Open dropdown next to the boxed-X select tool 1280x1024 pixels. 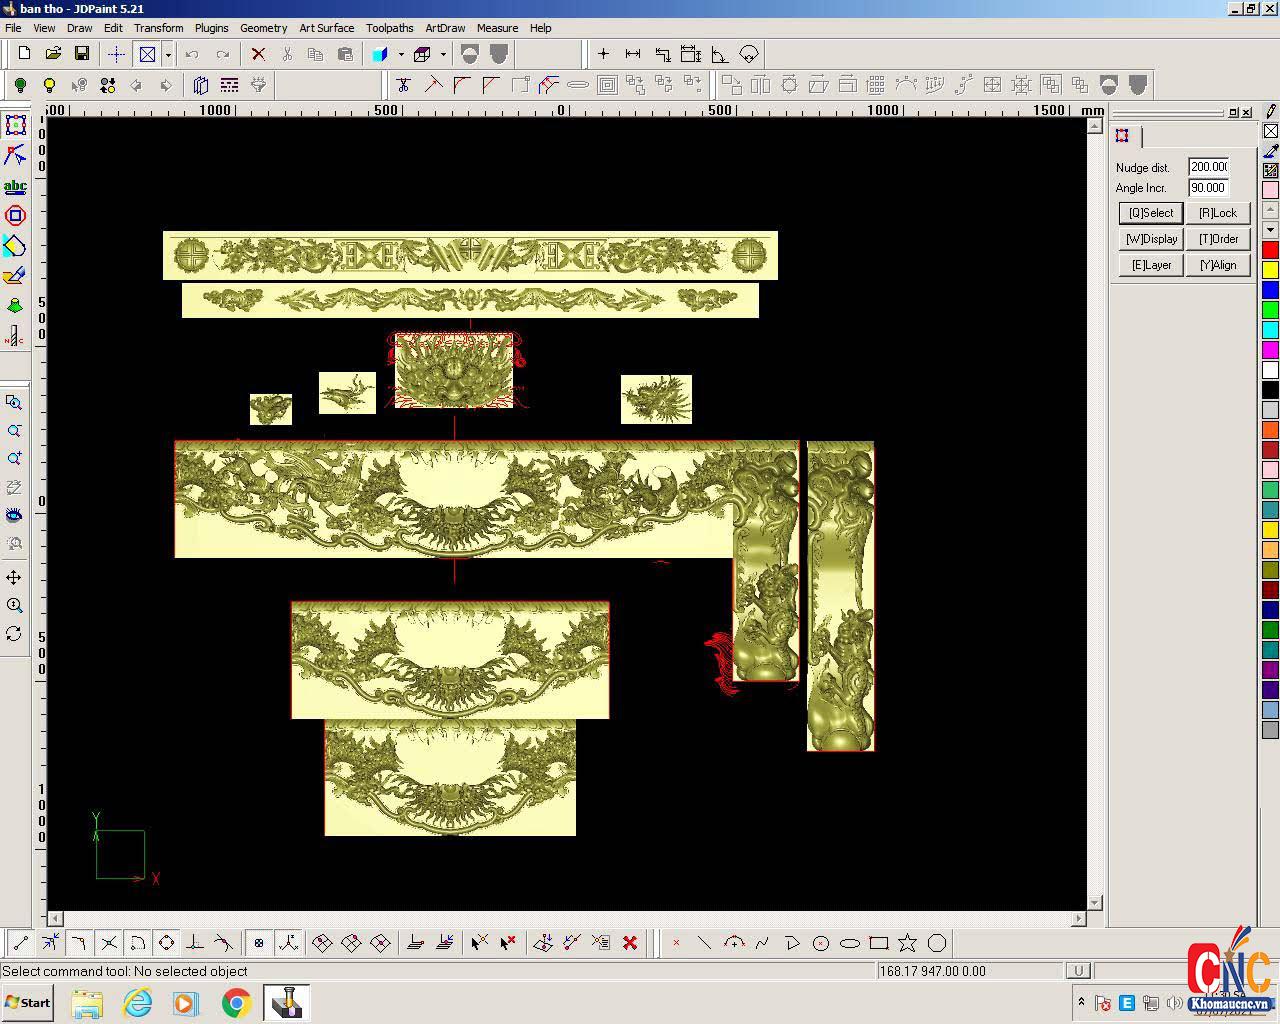tap(168, 54)
